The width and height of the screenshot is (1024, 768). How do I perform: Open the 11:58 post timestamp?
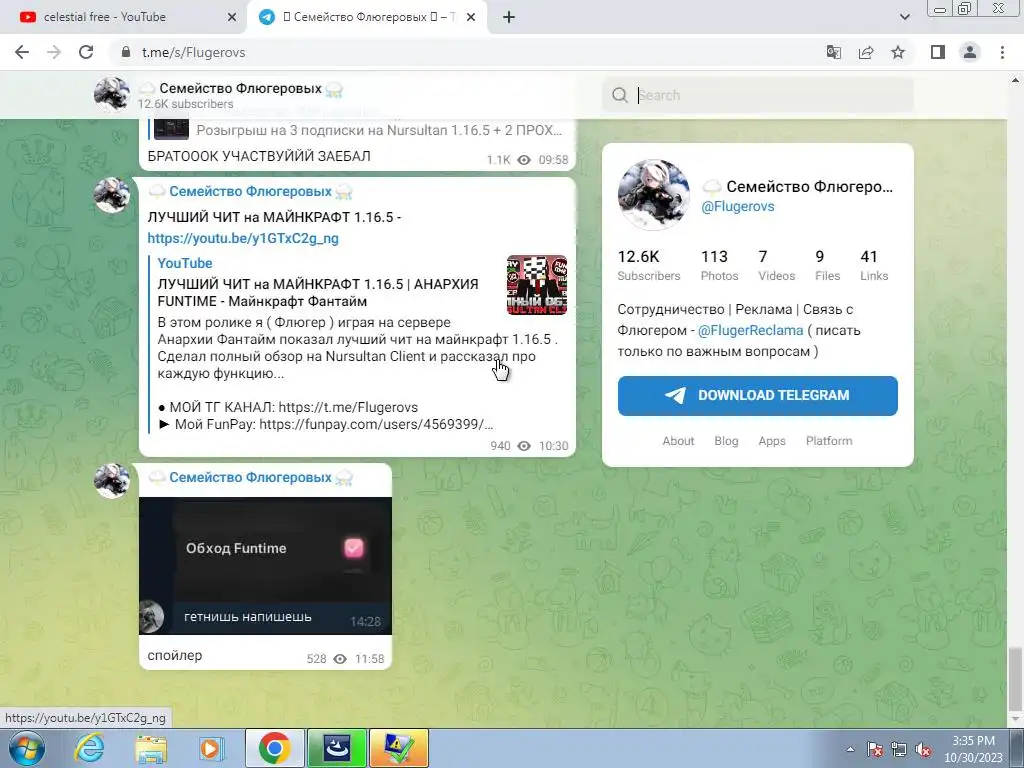coord(370,659)
